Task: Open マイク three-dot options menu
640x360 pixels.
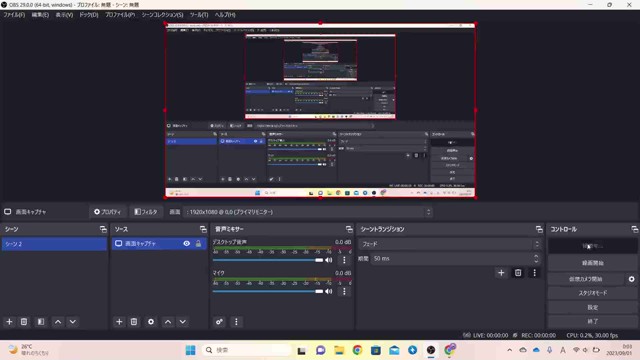Action: point(344,291)
